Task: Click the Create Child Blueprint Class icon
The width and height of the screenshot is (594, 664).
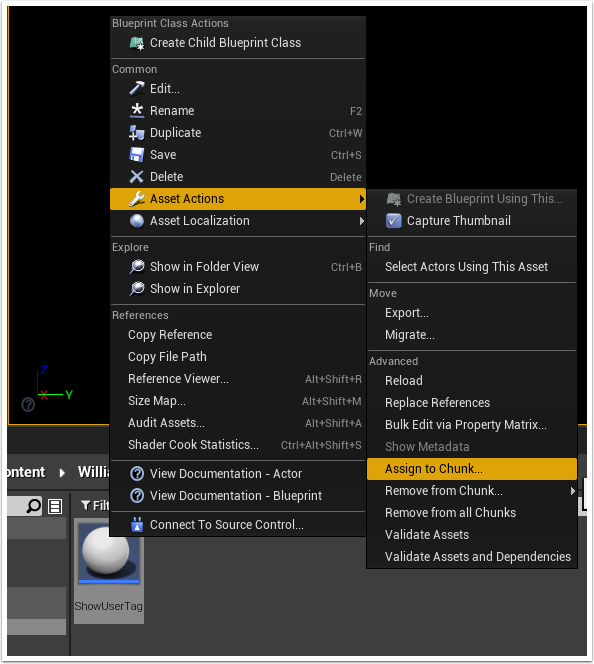Action: 137,43
